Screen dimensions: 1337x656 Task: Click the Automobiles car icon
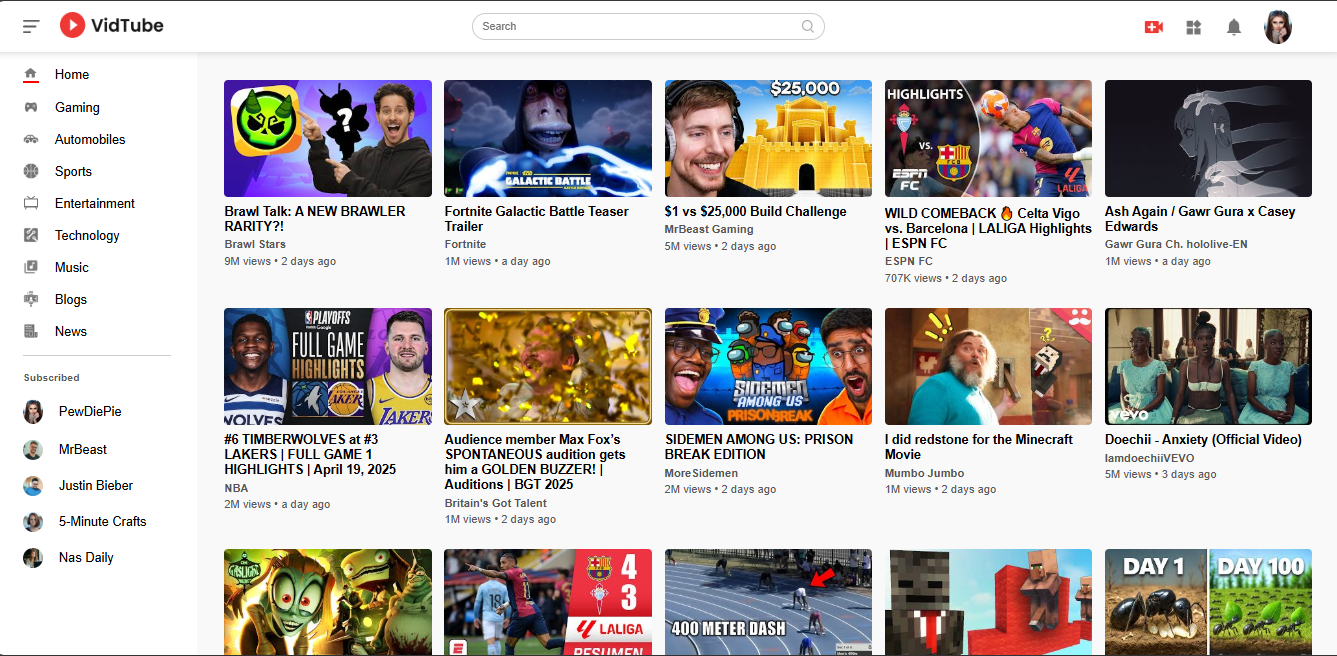[x=31, y=139]
